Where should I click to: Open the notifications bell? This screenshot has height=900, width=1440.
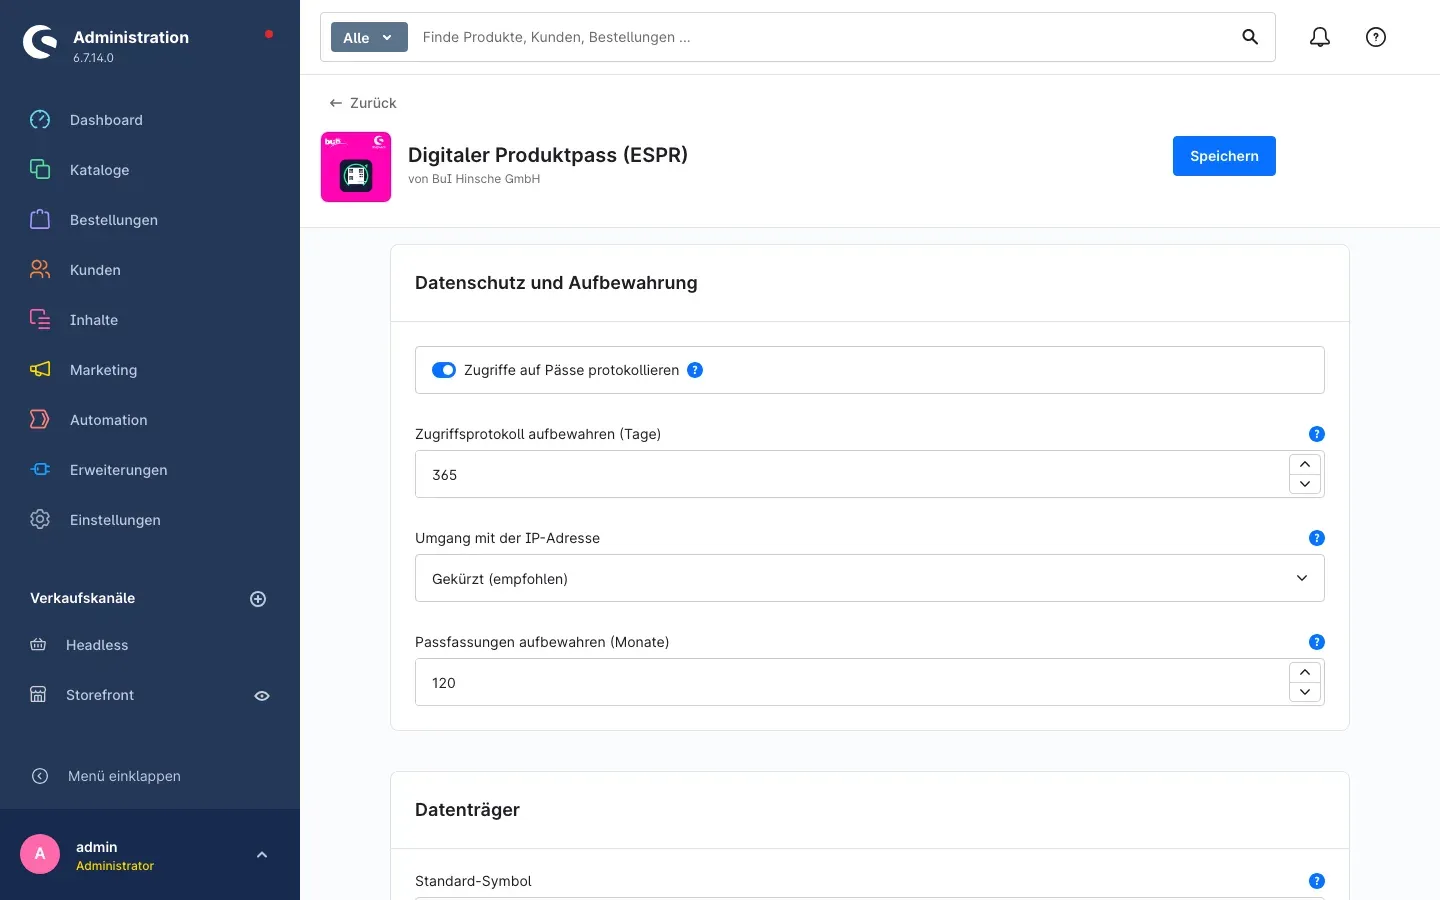click(1320, 37)
